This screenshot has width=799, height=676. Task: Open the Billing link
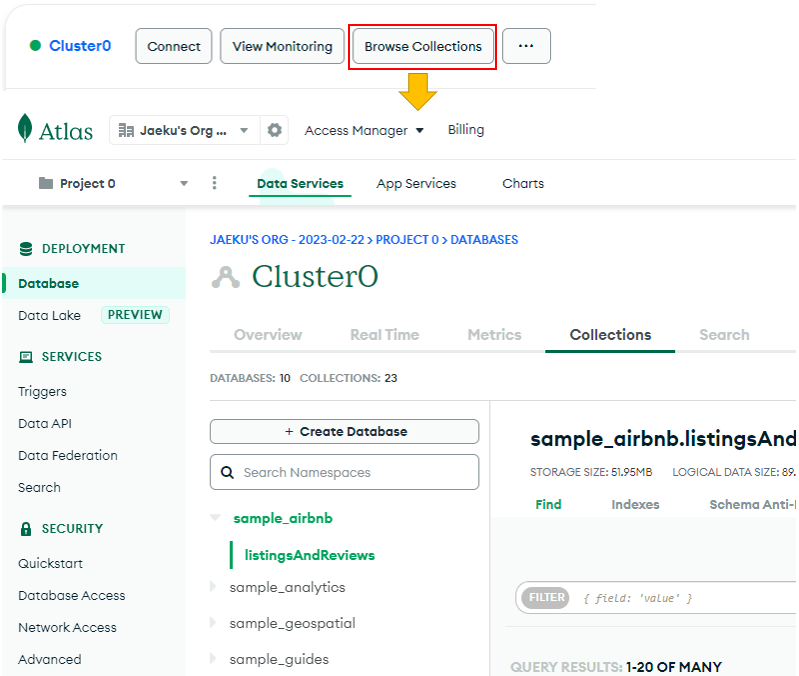[466, 129]
